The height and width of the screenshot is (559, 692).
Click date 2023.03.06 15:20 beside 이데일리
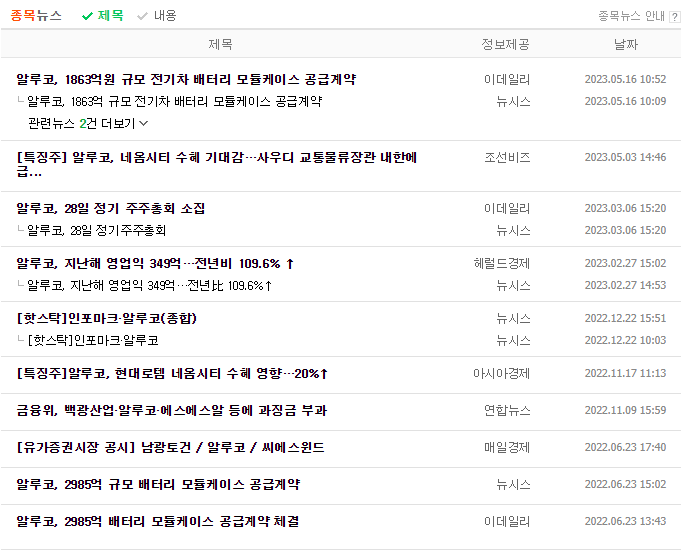[625, 208]
